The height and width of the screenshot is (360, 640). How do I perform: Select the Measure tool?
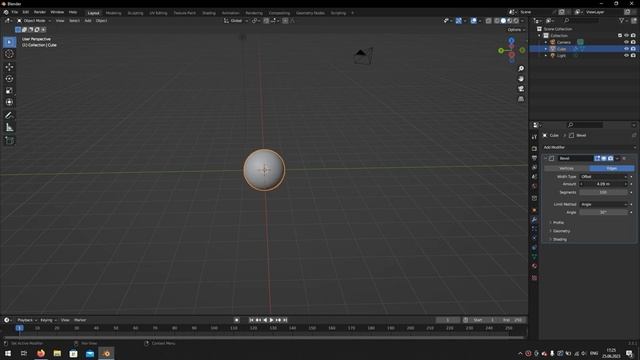(x=9, y=128)
